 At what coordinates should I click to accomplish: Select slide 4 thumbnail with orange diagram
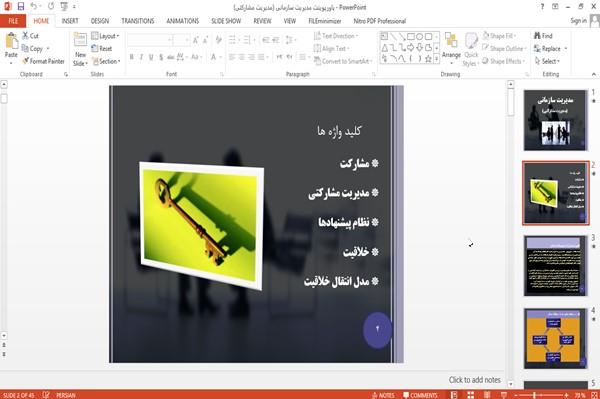(x=556, y=339)
